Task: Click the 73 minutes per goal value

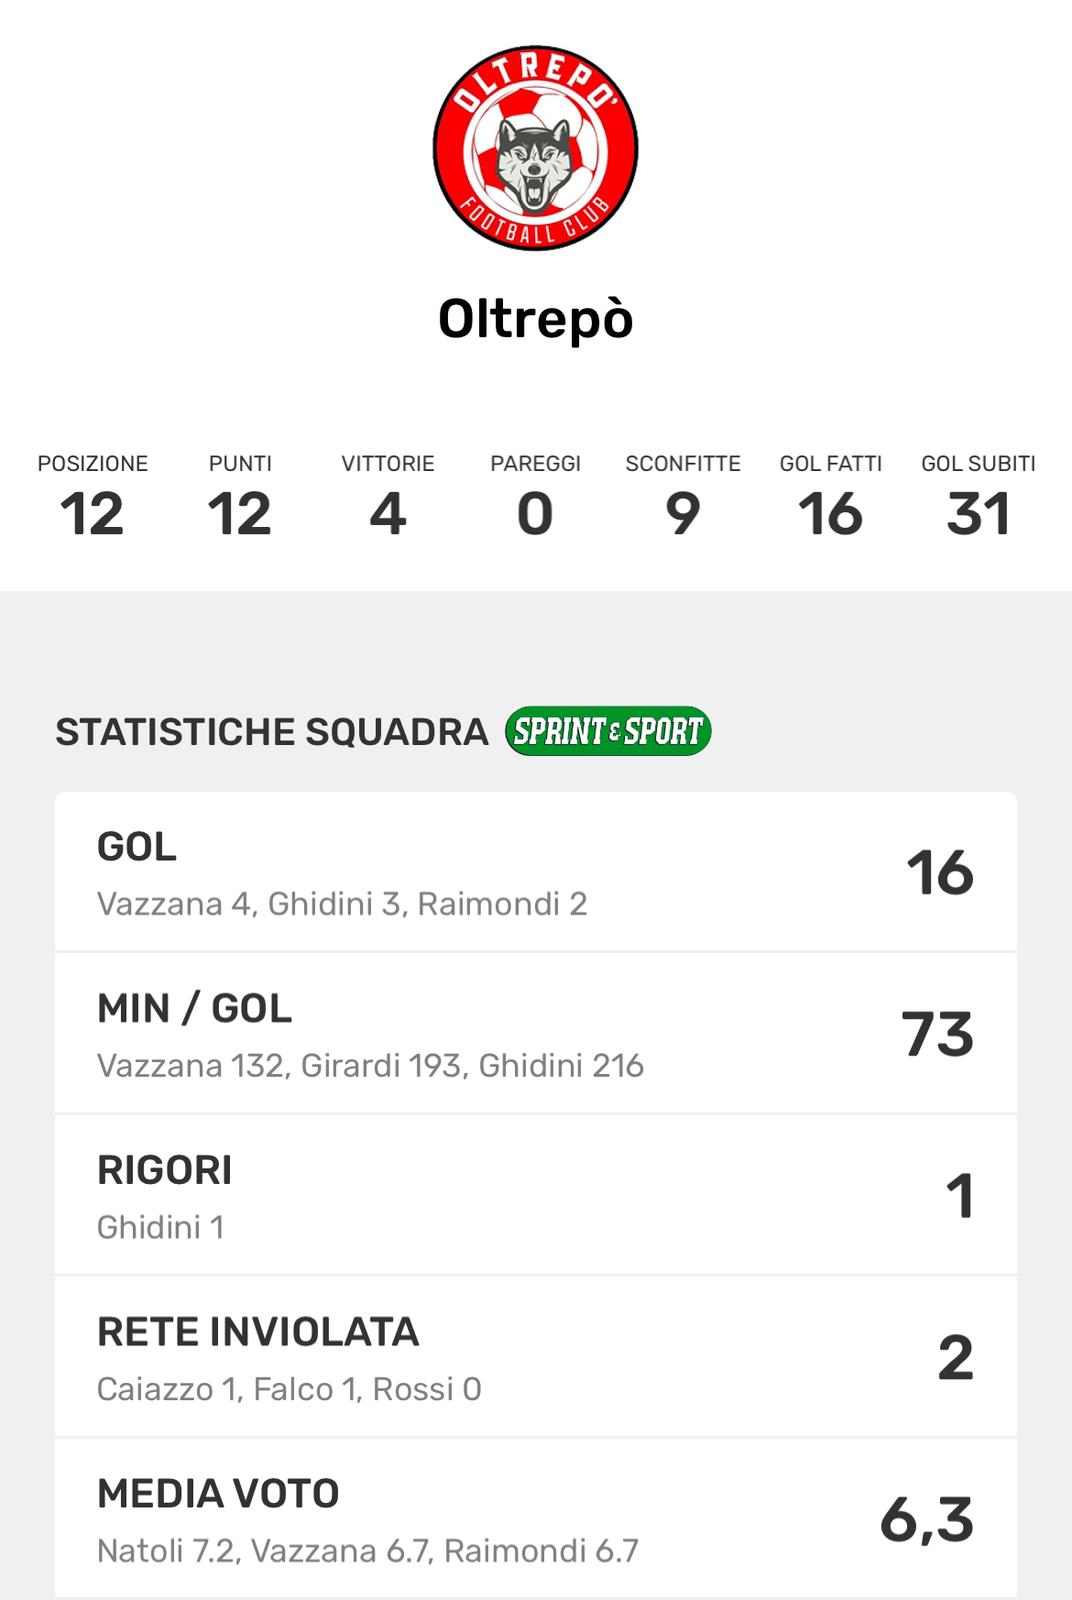Action: (938, 1034)
